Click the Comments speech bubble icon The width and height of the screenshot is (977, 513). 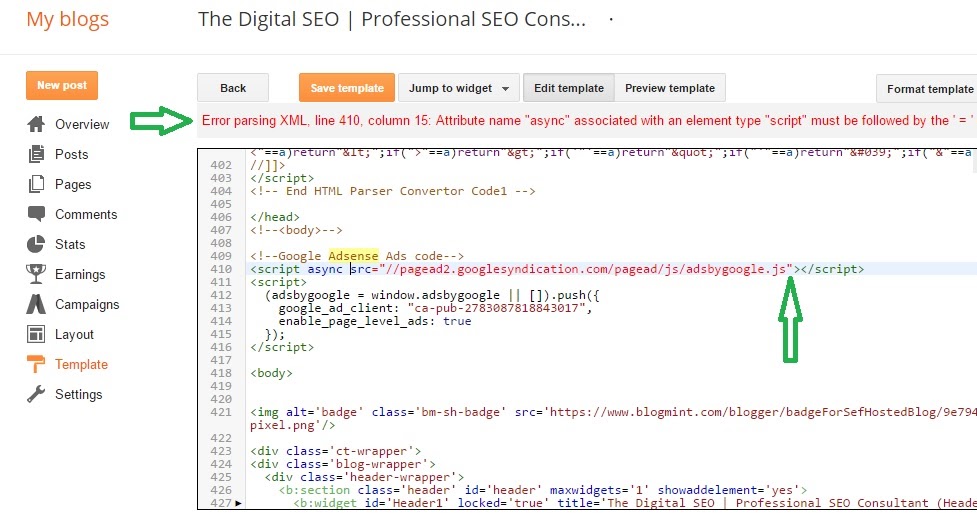[x=36, y=214]
